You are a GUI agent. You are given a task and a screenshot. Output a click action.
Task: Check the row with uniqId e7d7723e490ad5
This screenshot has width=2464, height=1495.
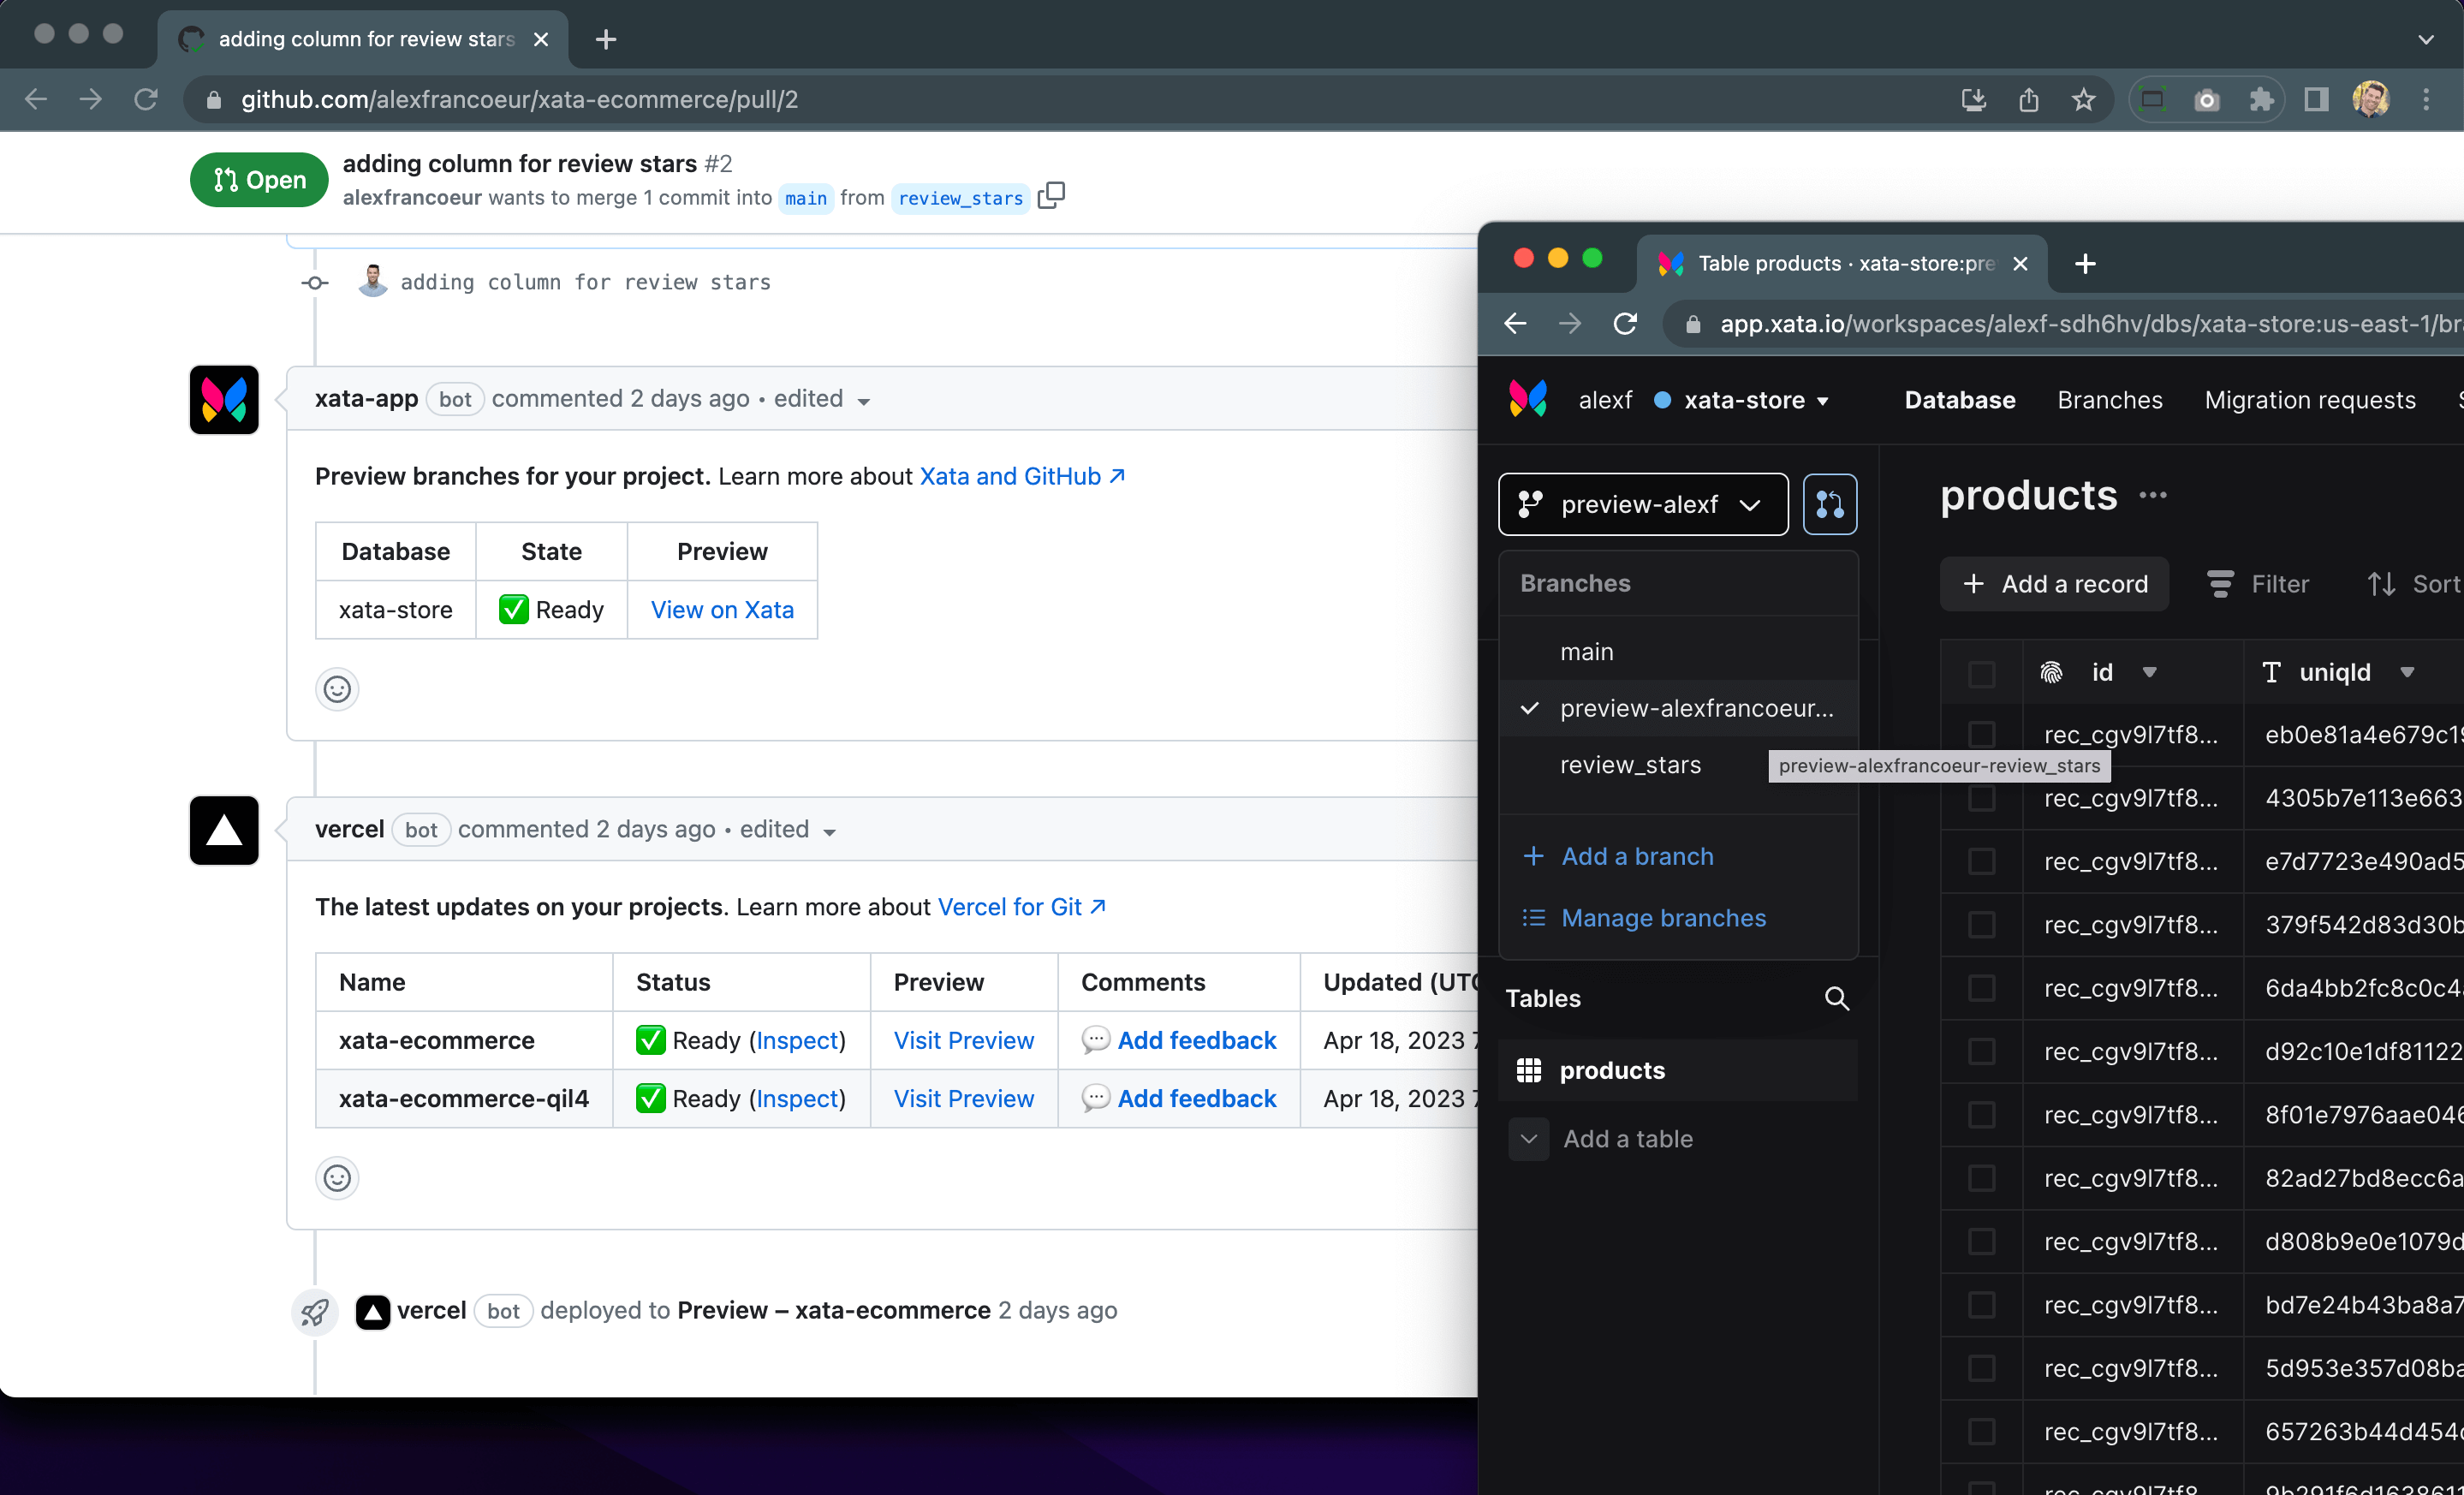[1981, 861]
